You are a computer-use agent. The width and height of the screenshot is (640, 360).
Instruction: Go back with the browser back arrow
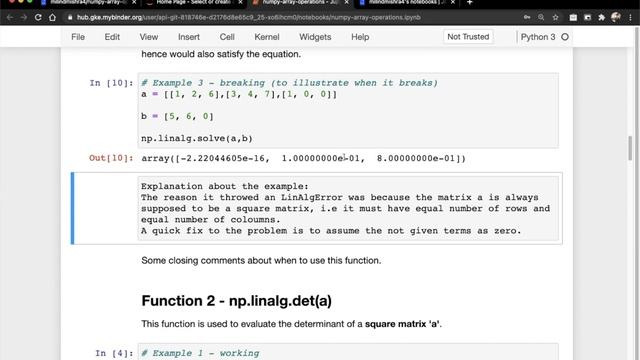[x=10, y=18]
